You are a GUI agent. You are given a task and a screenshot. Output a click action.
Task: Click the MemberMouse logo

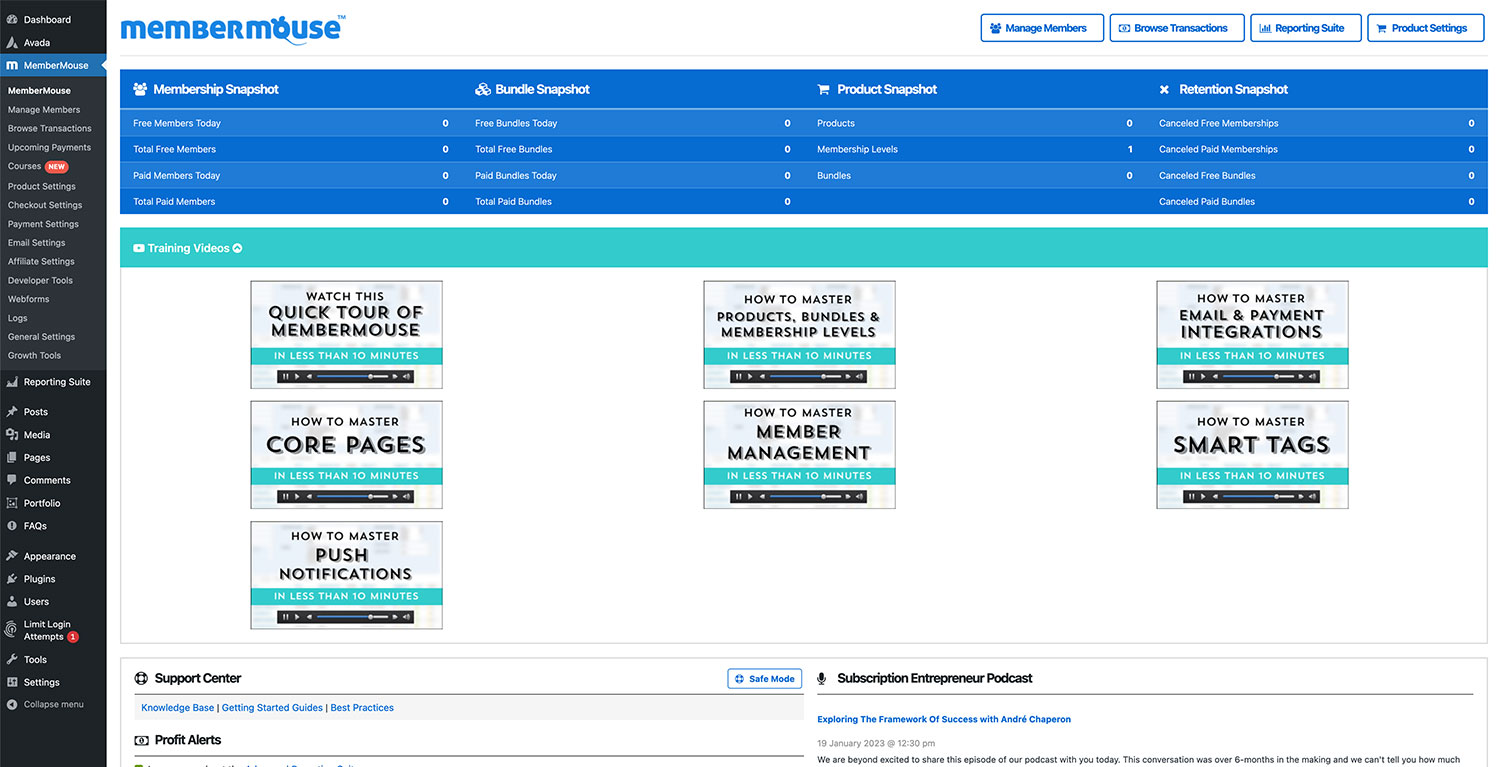tap(233, 28)
